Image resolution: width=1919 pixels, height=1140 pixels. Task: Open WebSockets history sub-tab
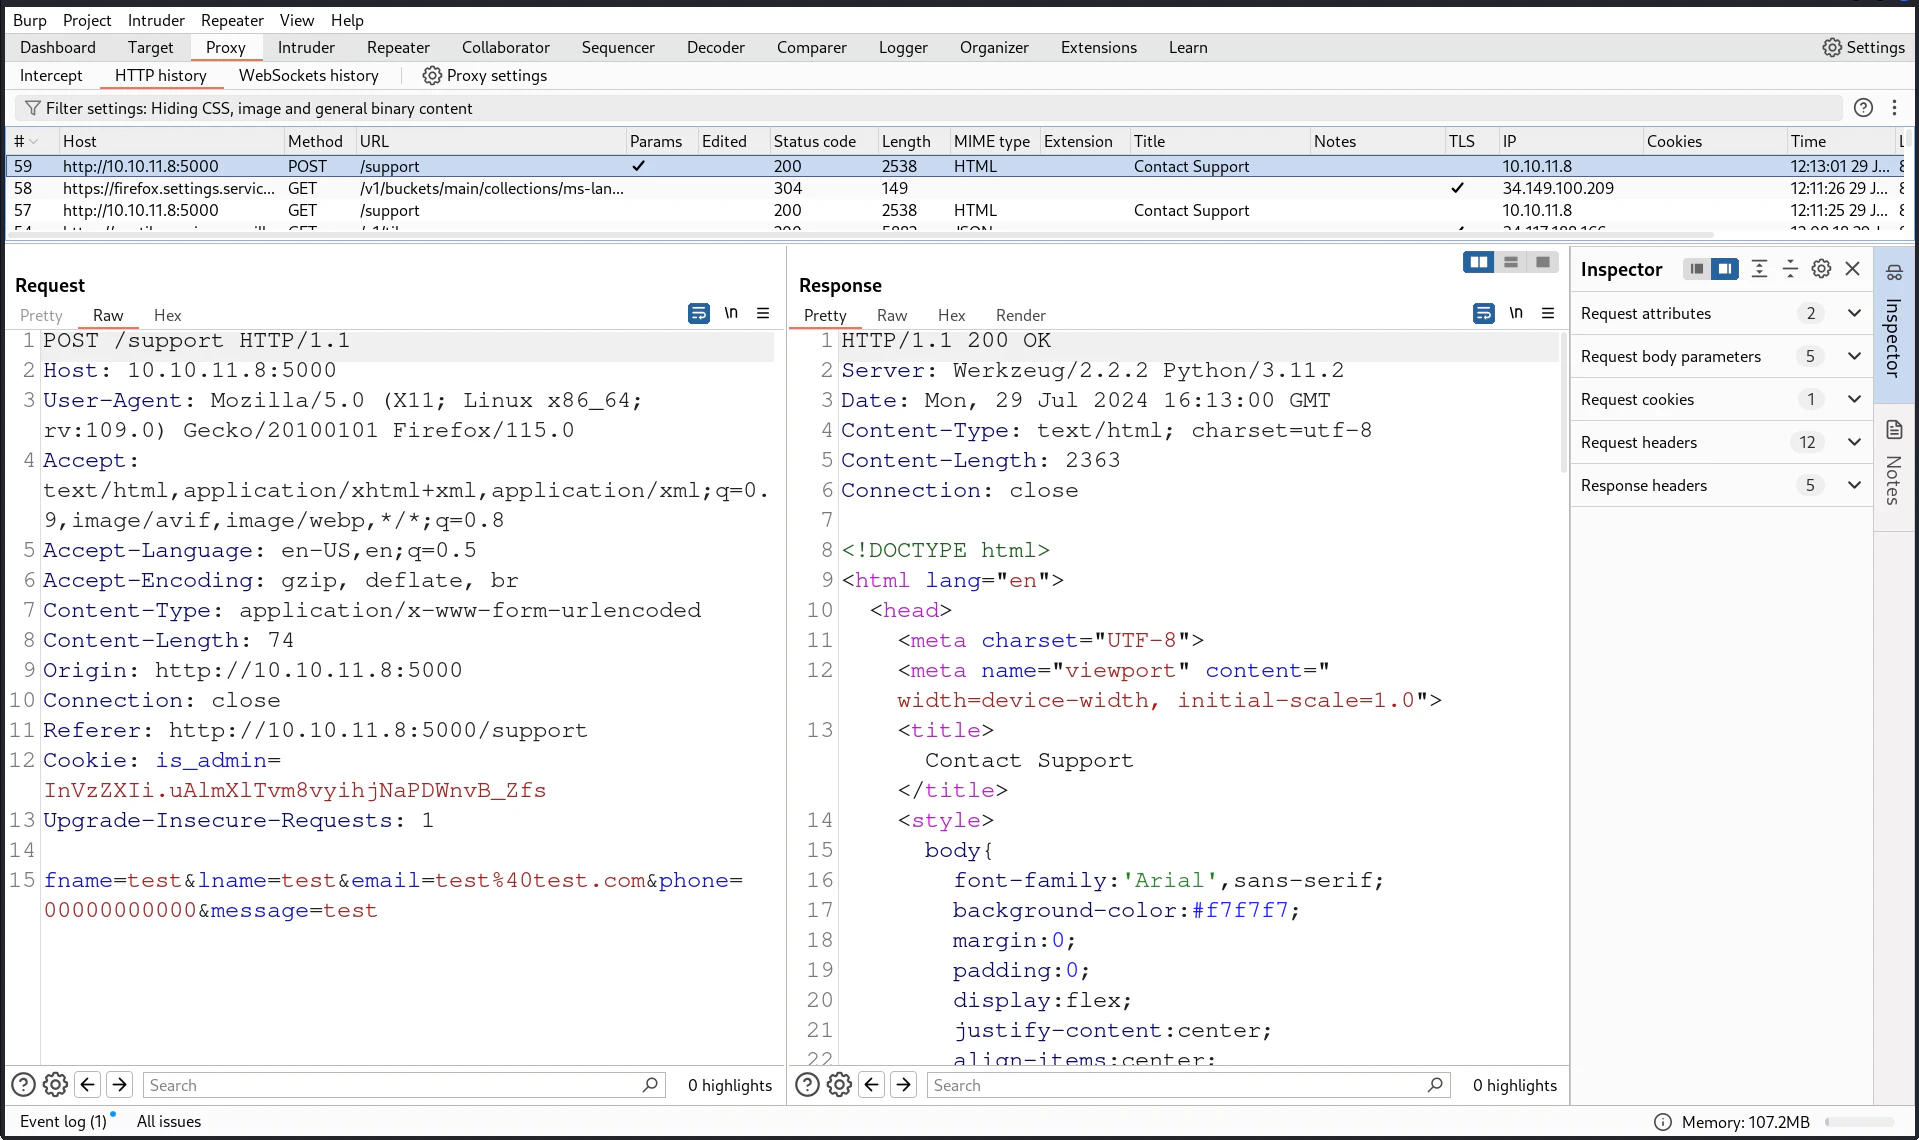[309, 75]
